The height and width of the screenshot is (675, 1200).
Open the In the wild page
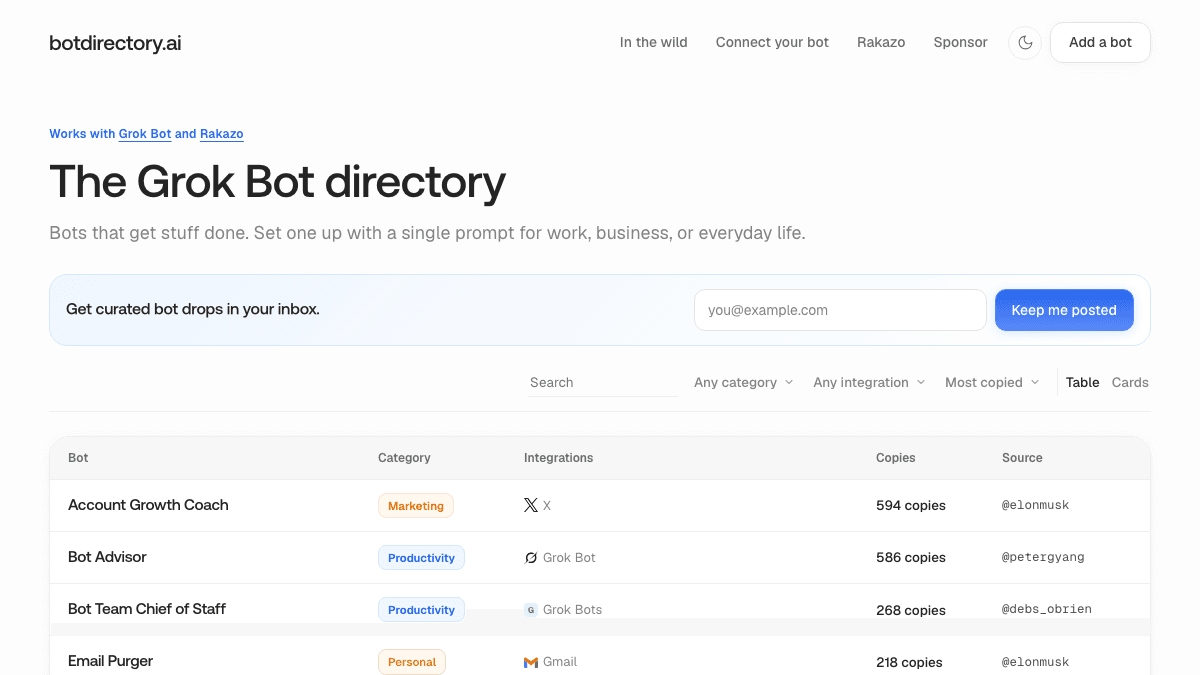(x=654, y=43)
